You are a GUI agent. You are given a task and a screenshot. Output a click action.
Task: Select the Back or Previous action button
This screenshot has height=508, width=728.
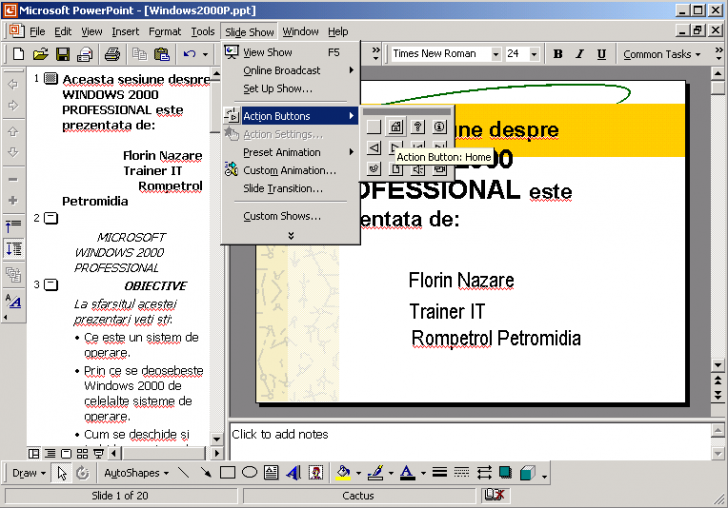click(374, 148)
